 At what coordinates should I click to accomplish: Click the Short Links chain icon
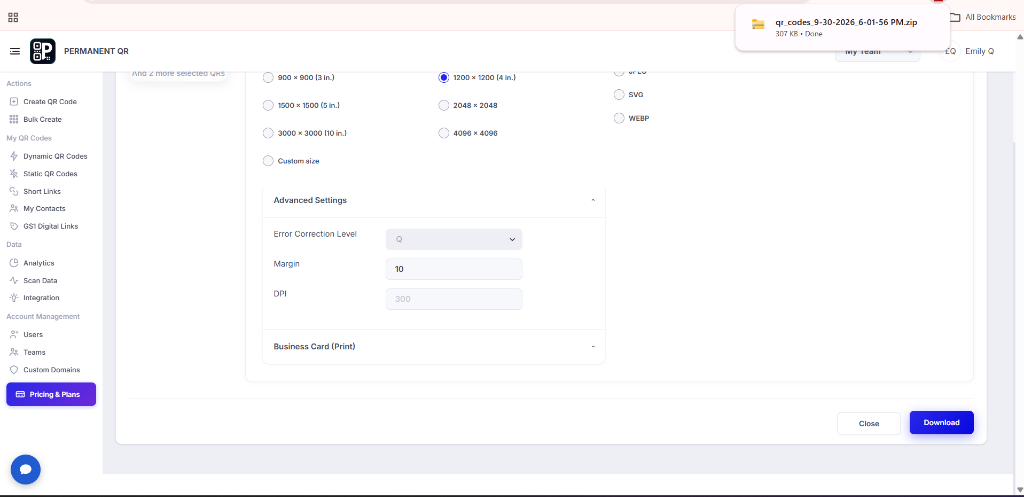point(14,191)
